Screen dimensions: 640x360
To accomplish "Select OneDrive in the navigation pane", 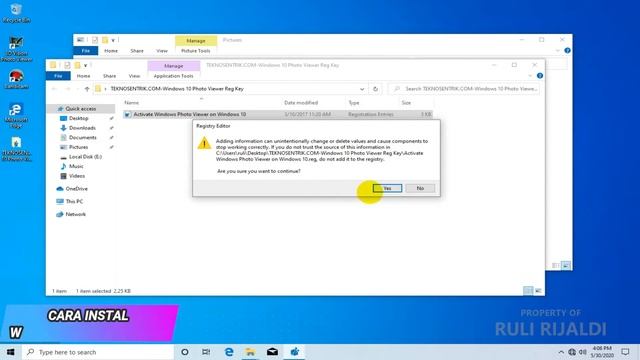I will click(76, 189).
